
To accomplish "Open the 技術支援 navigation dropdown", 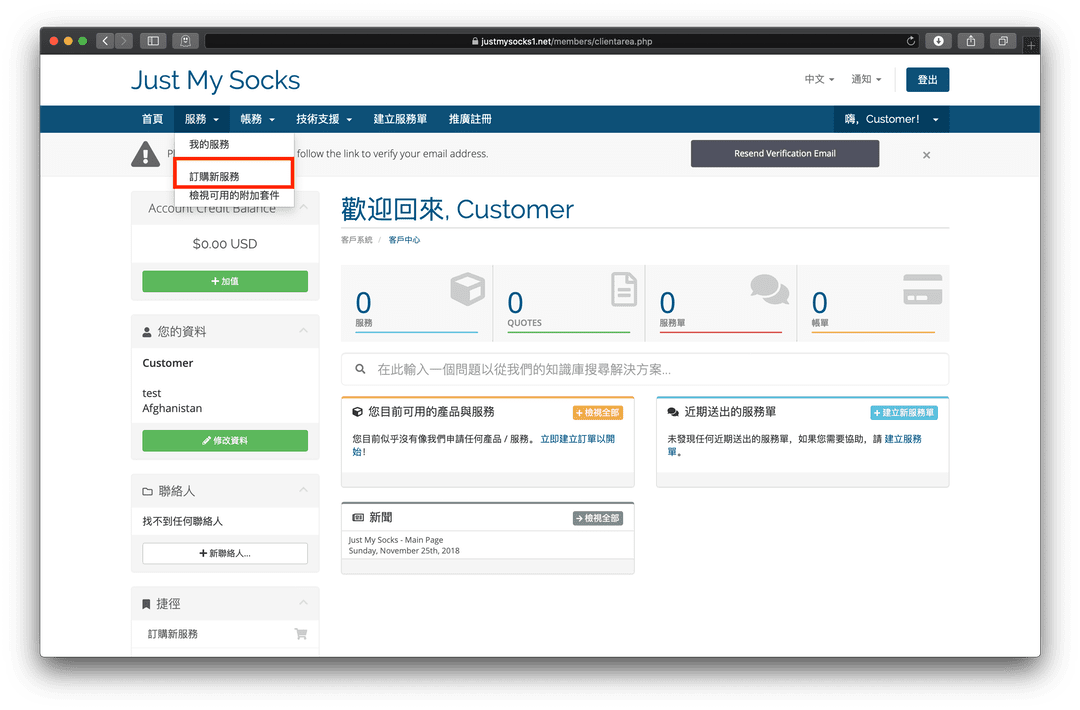I will click(324, 119).
